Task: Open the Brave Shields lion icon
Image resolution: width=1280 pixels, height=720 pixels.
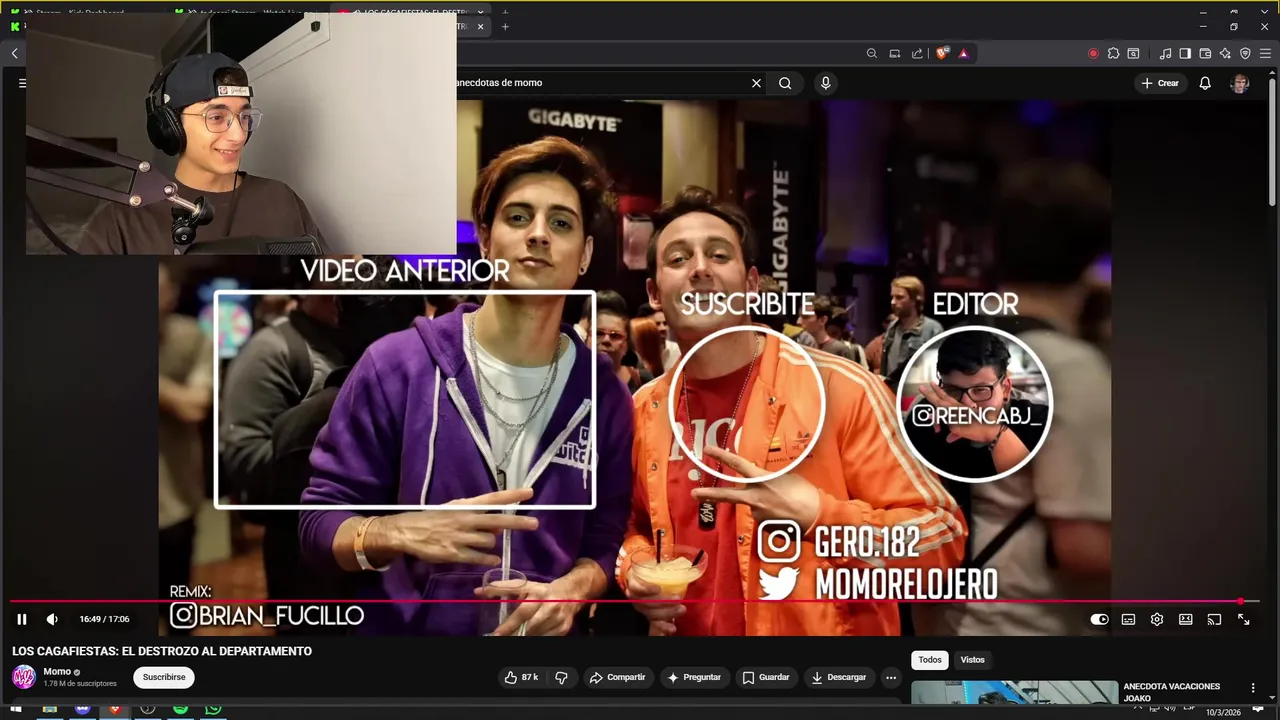Action: pyautogui.click(x=941, y=53)
